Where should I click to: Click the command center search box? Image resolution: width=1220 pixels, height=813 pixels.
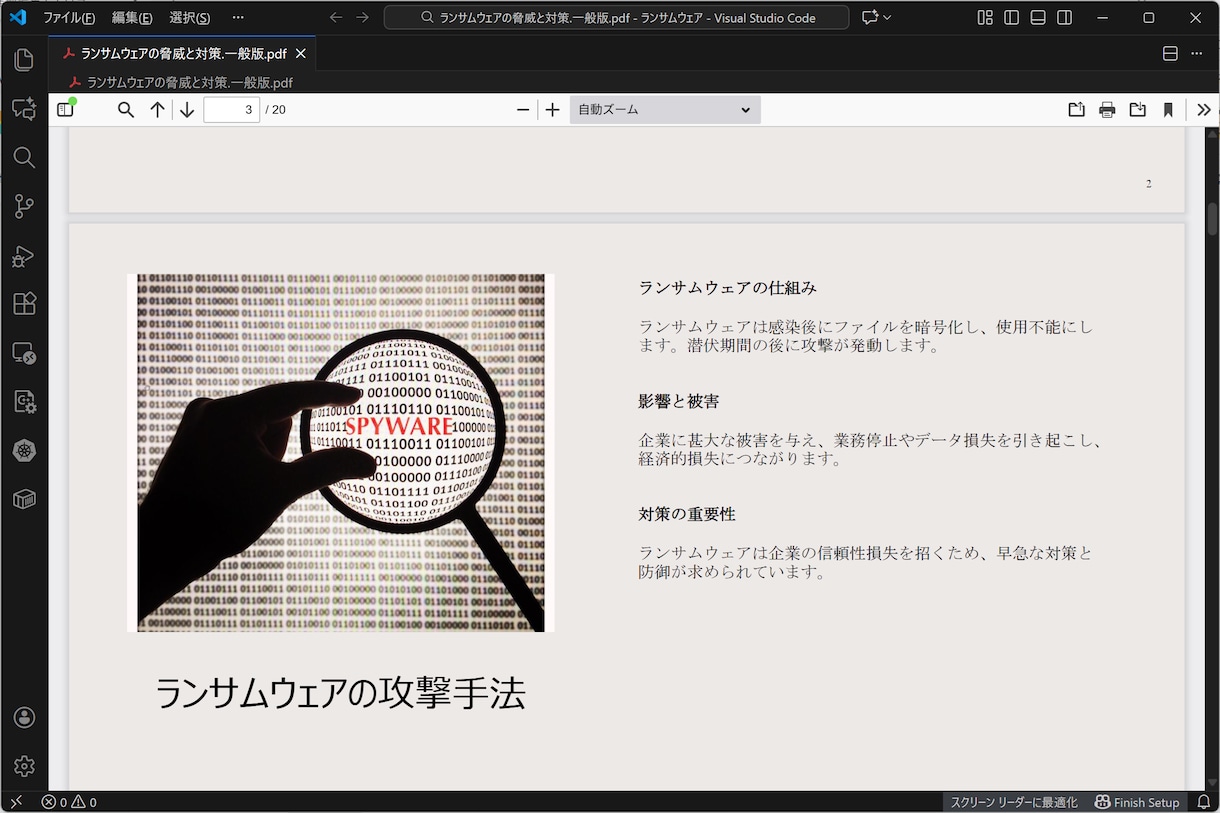pyautogui.click(x=617, y=18)
